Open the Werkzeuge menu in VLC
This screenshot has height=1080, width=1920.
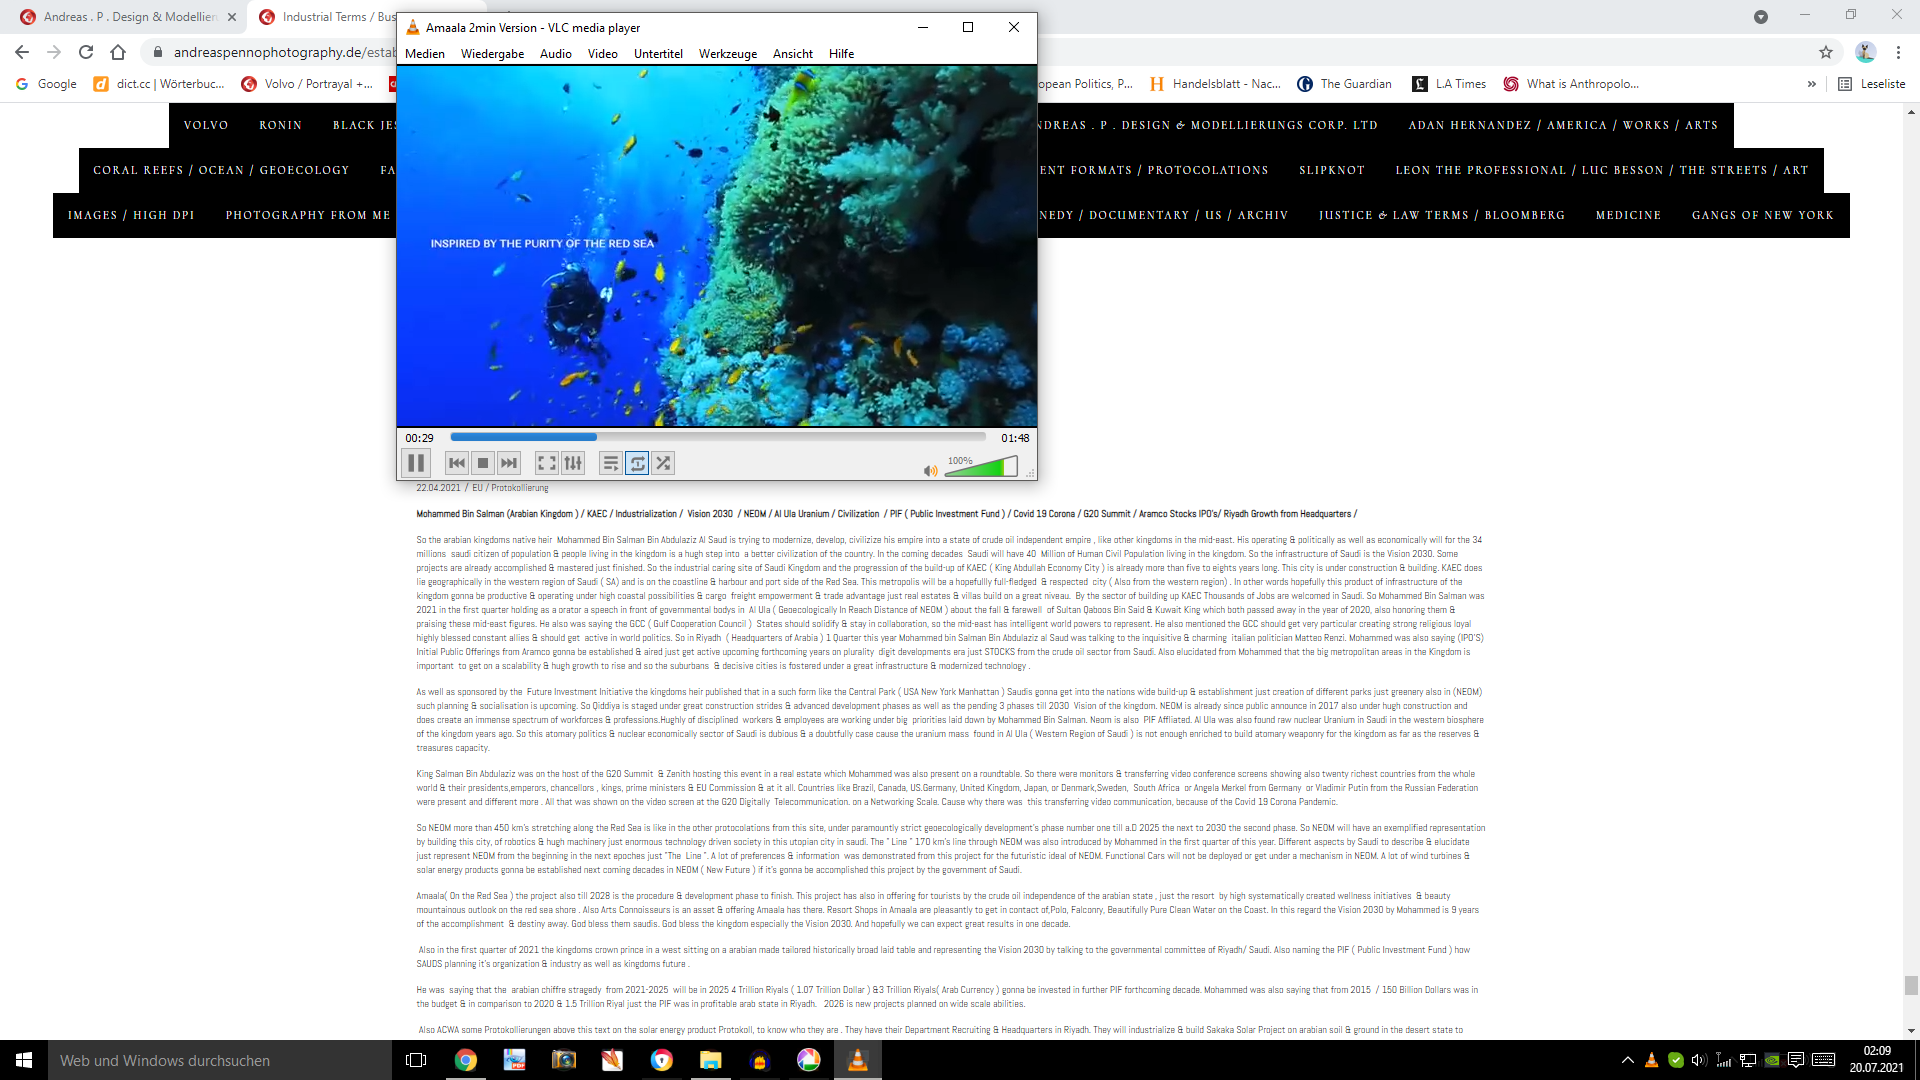[x=728, y=54]
